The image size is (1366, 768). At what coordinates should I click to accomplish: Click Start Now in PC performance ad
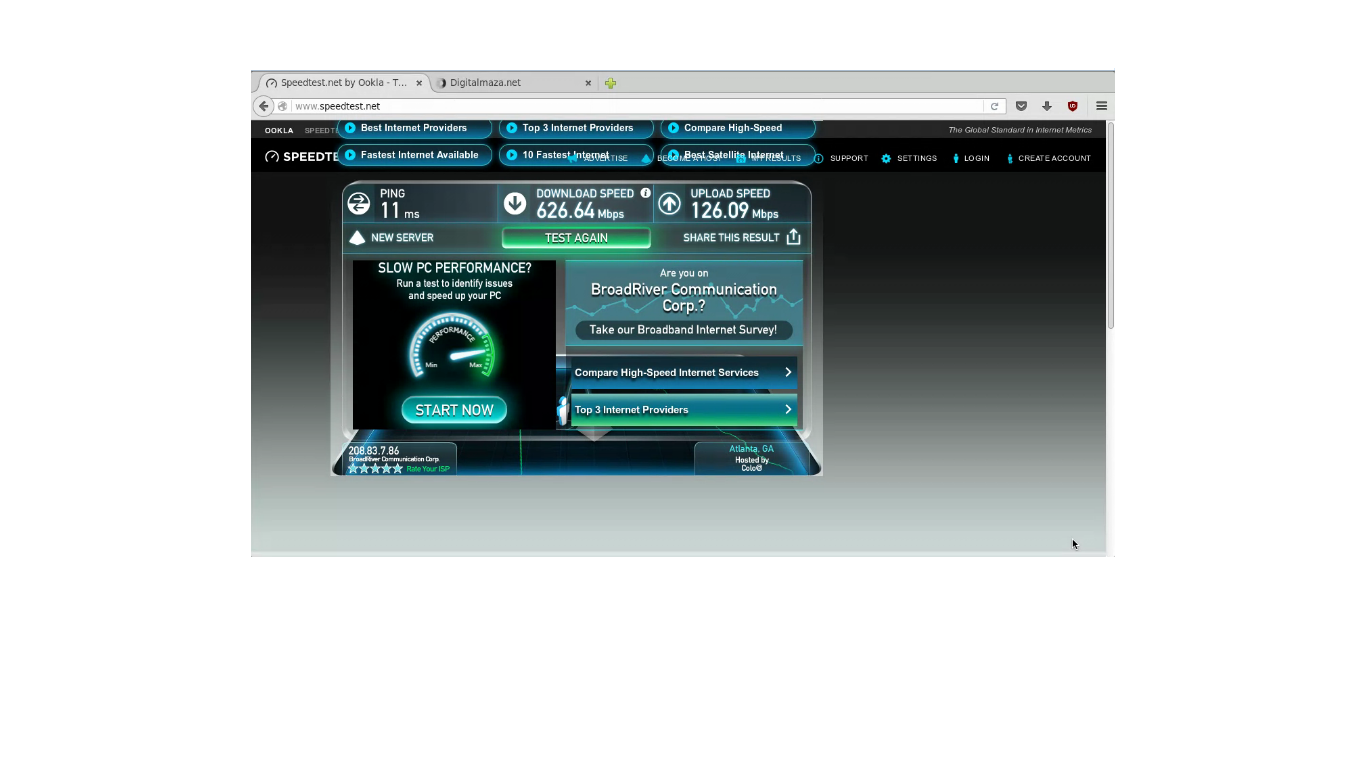click(454, 410)
